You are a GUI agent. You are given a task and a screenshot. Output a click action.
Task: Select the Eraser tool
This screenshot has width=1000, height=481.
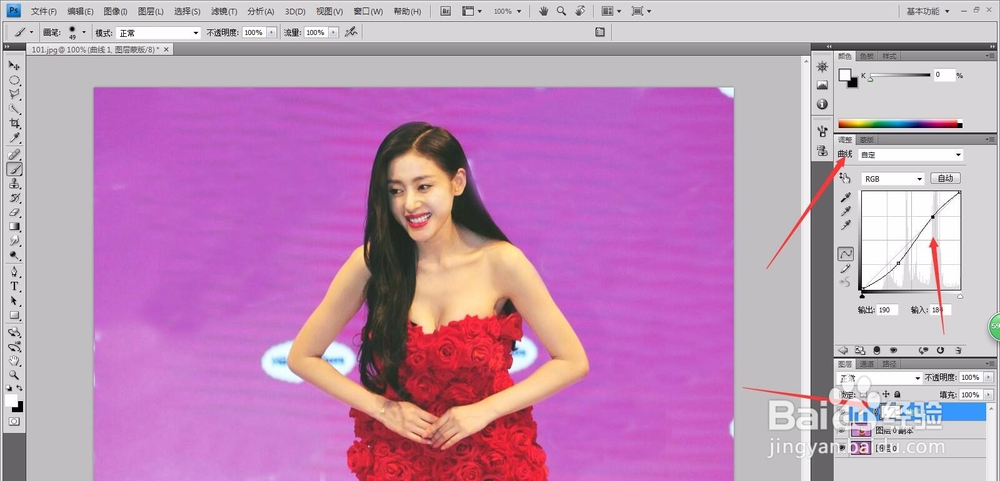(x=14, y=212)
